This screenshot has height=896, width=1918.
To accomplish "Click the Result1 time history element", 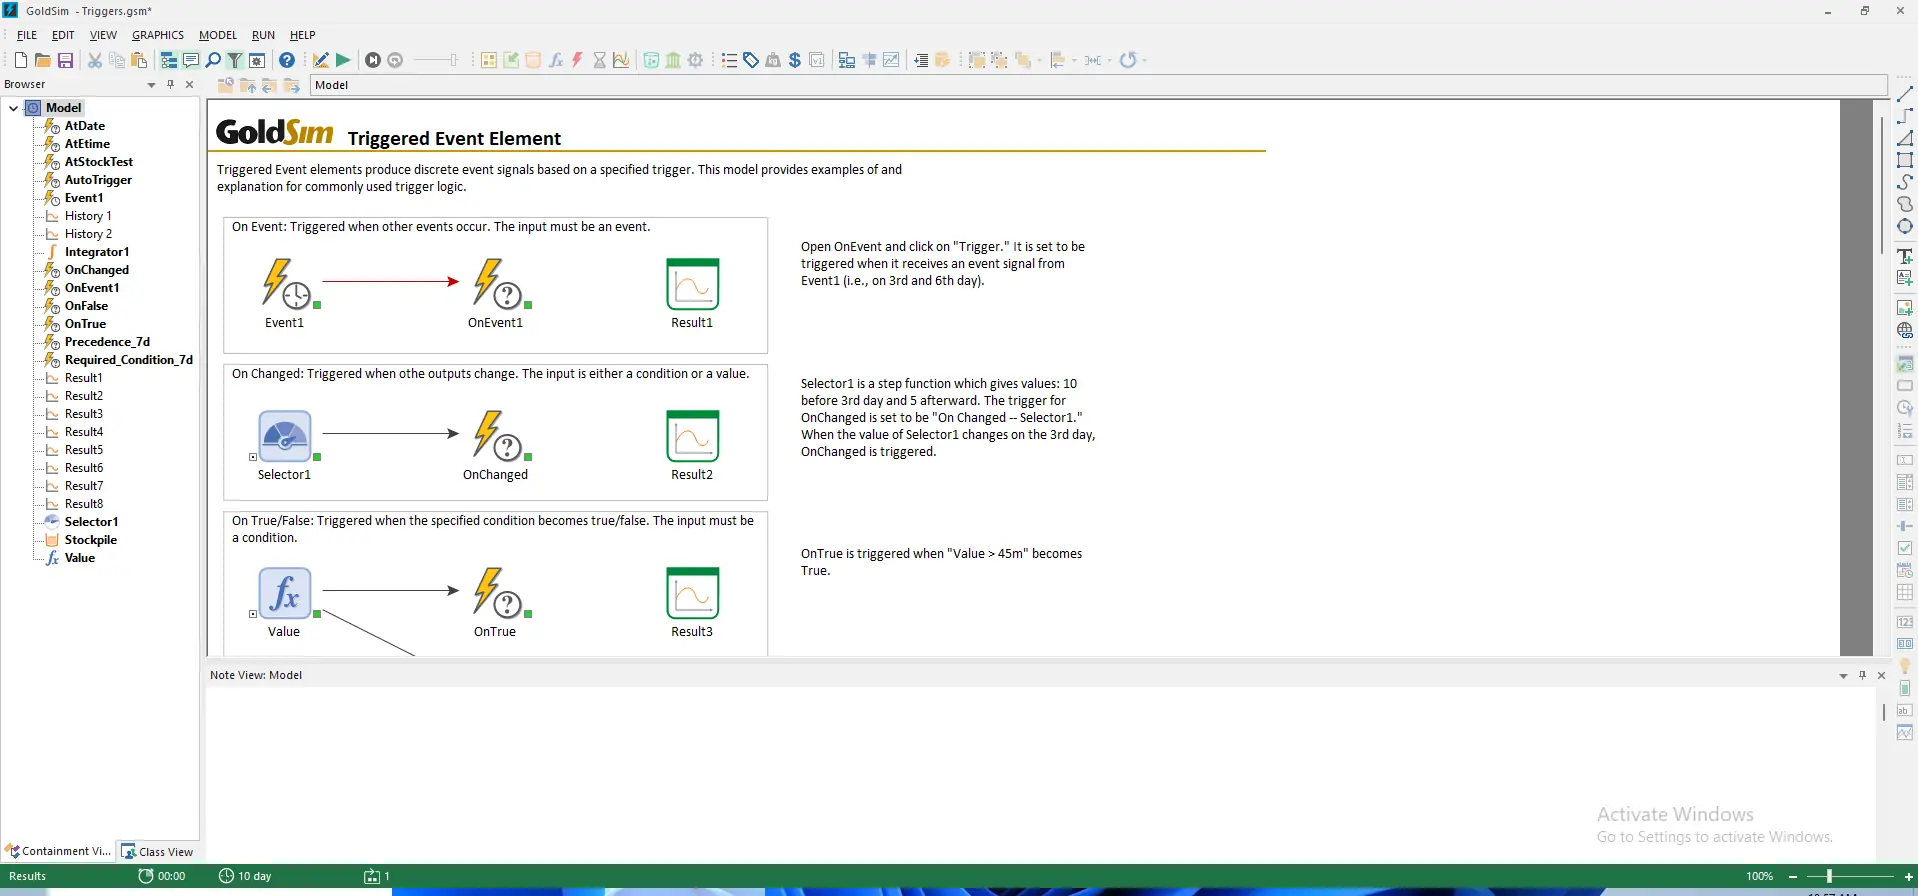I will click(x=692, y=284).
